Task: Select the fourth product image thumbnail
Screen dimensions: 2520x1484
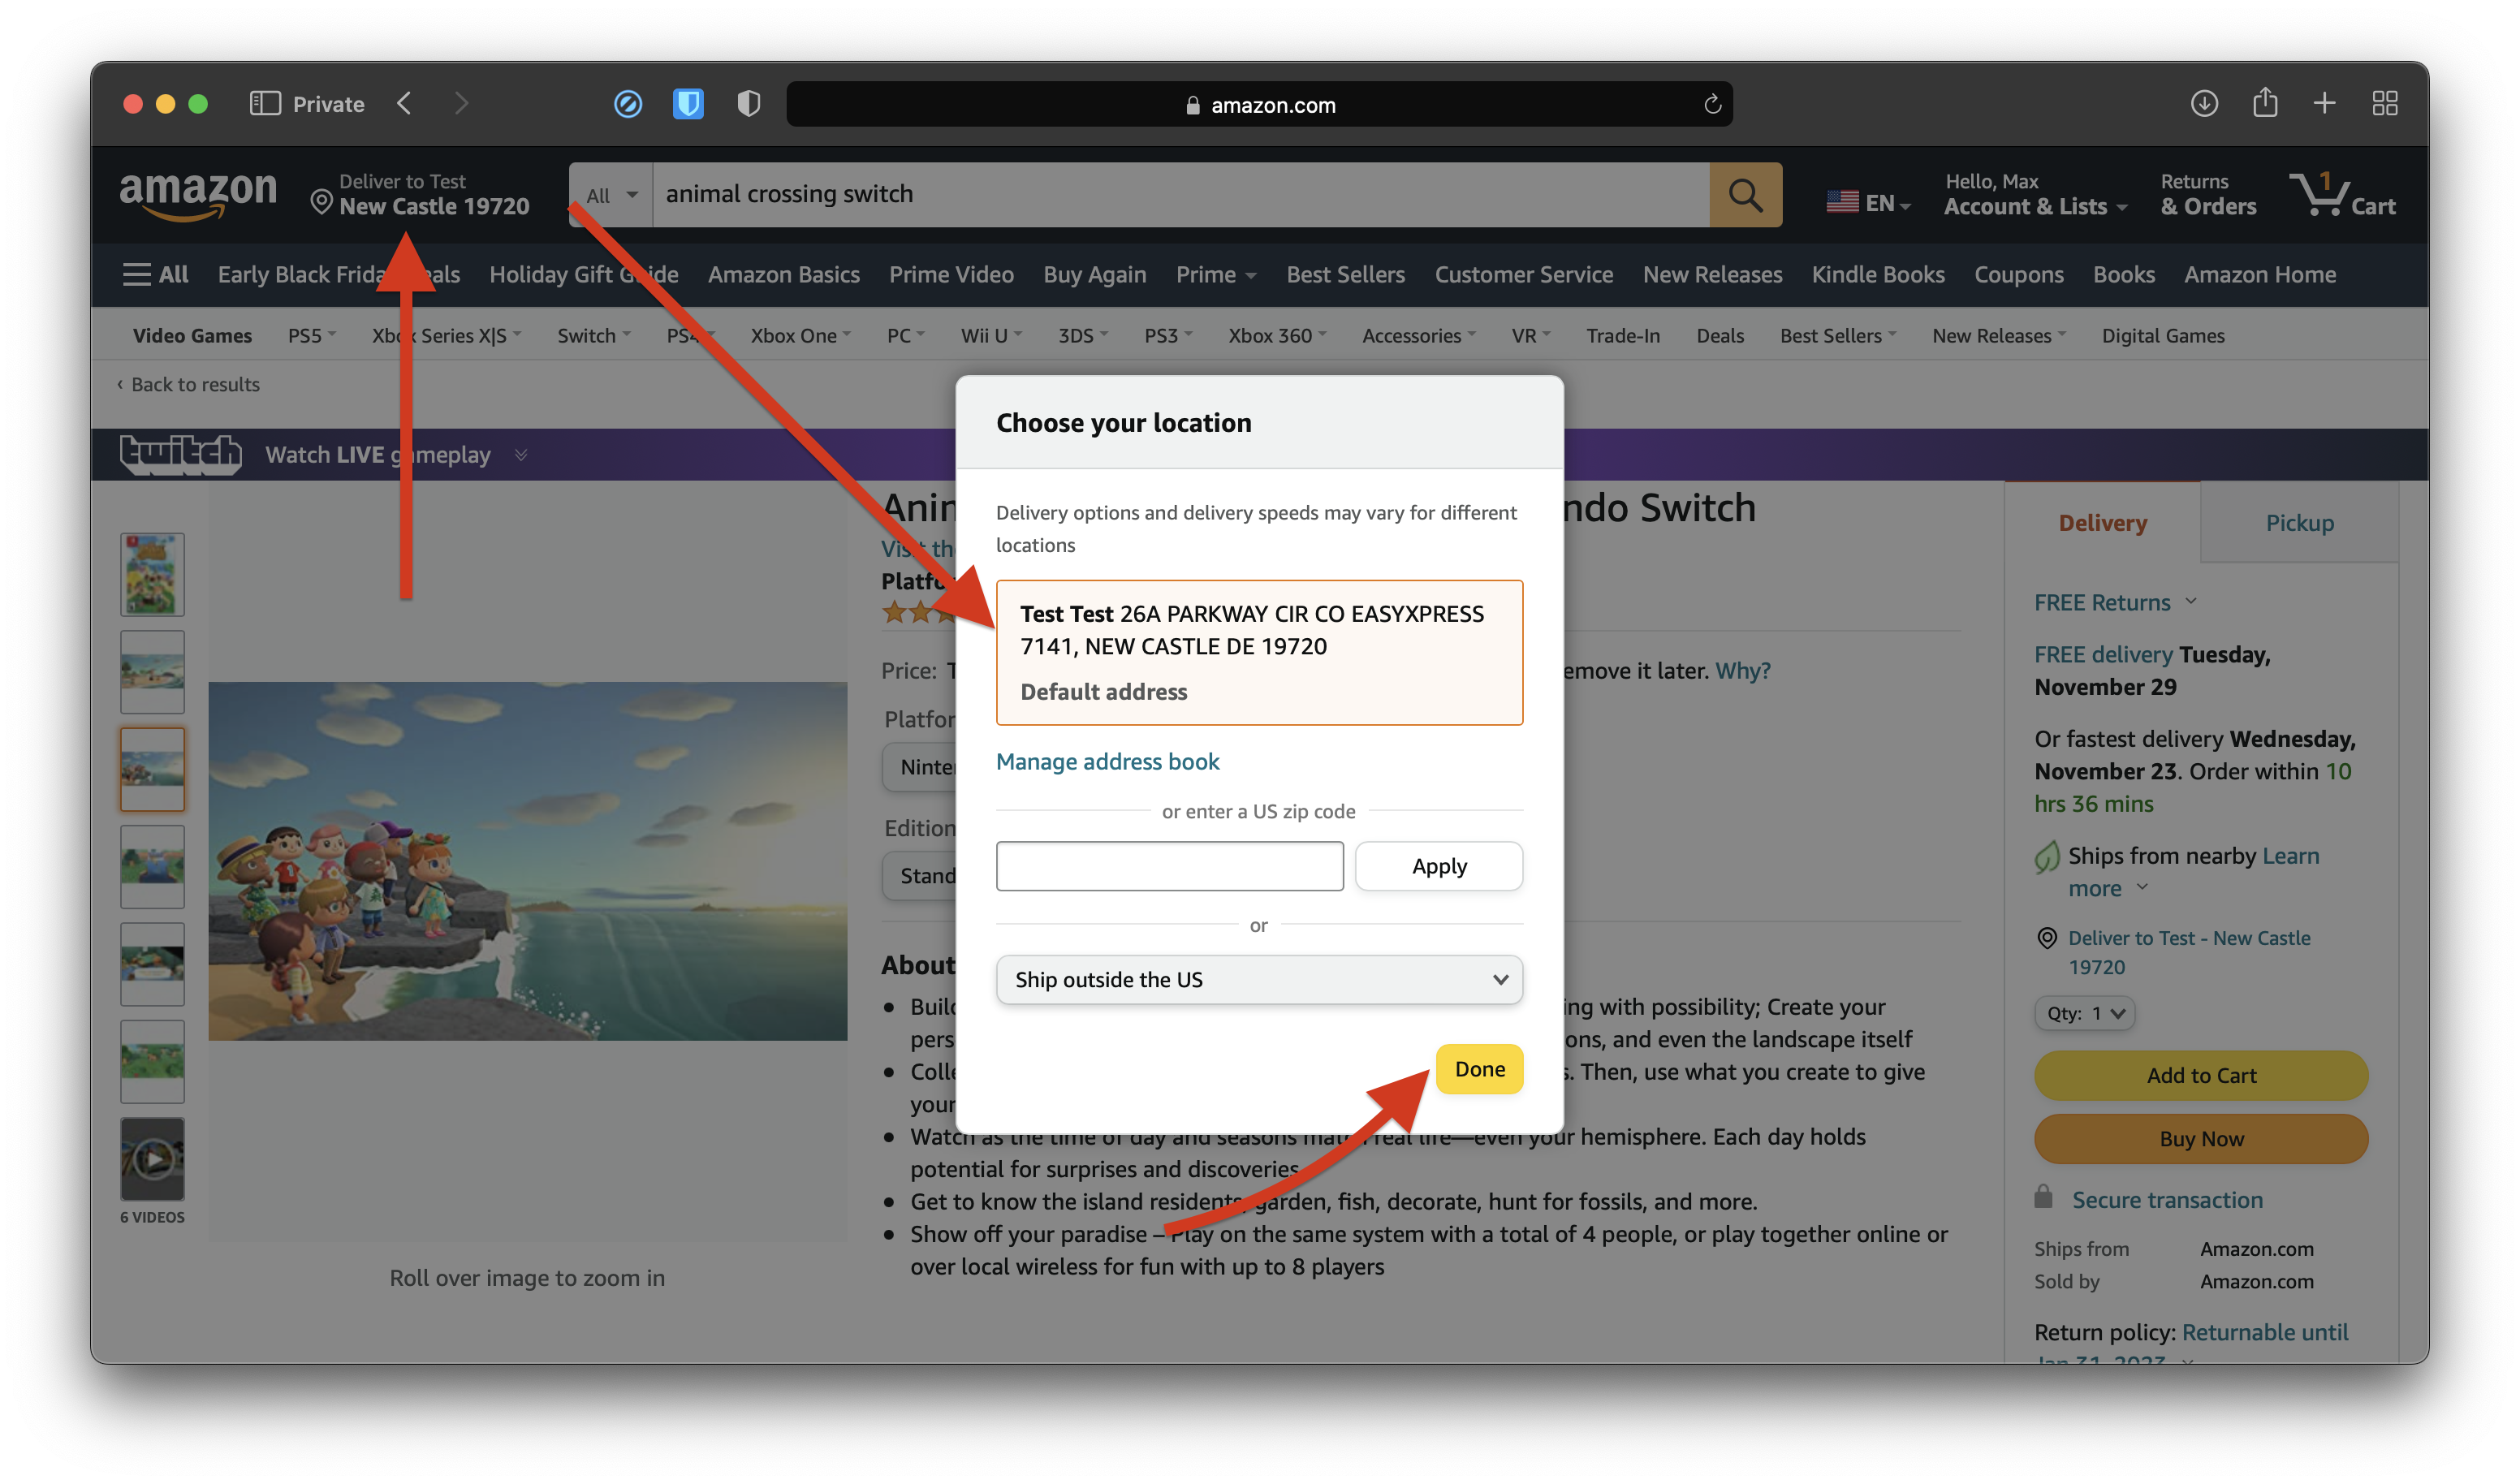Action: coord(152,866)
